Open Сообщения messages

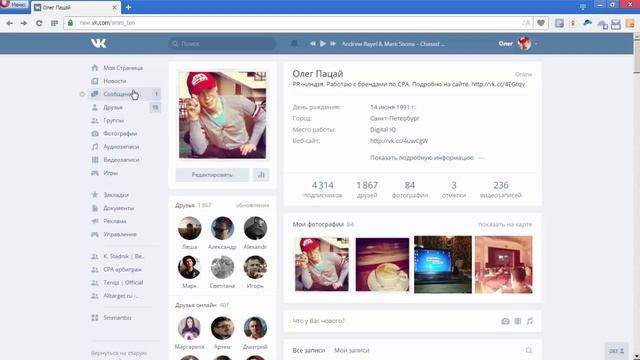pyautogui.click(x=124, y=94)
